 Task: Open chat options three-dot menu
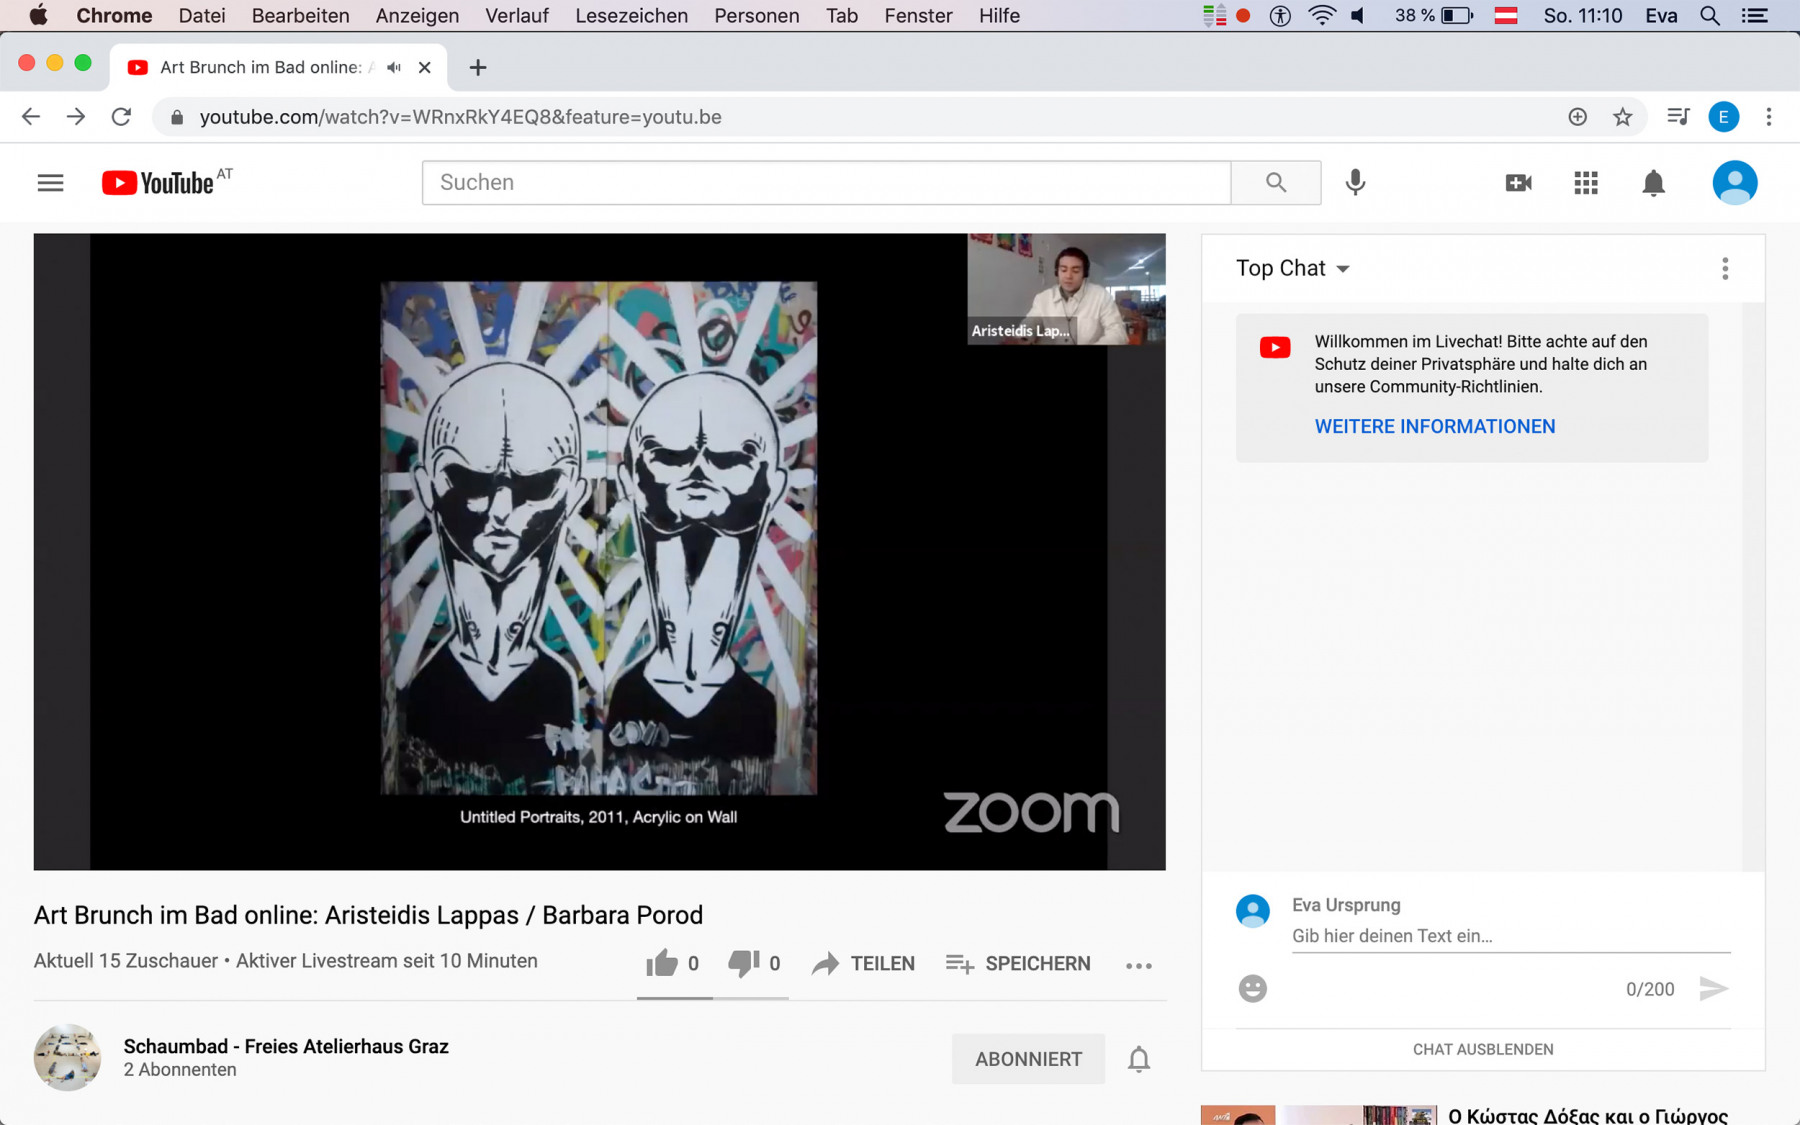(x=1725, y=268)
